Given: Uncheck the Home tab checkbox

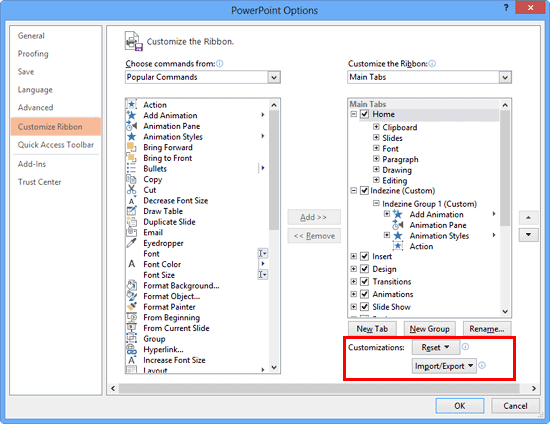Looking at the screenshot, I should pos(365,114).
